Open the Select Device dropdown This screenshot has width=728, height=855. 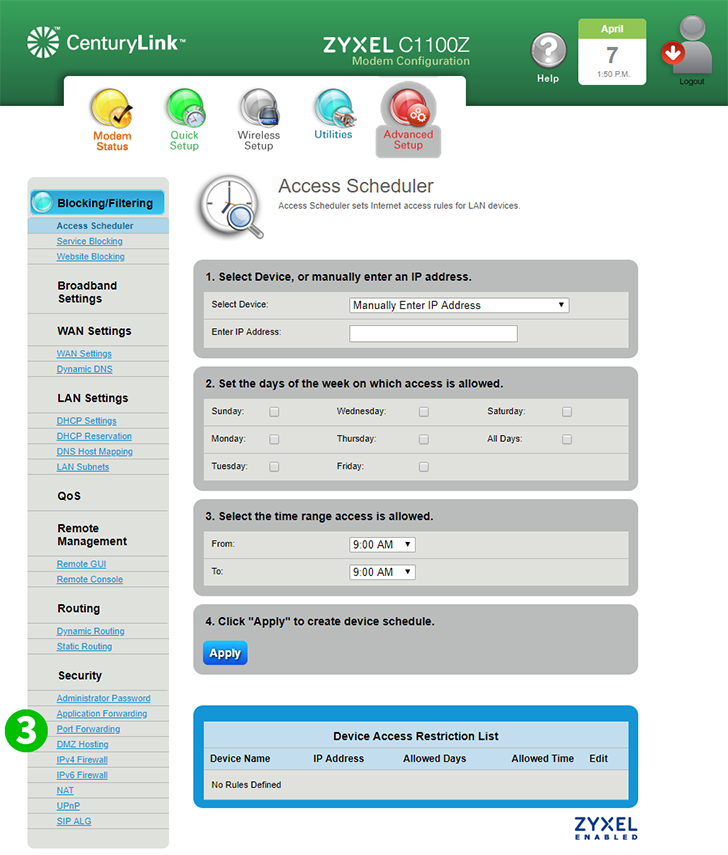pos(459,305)
